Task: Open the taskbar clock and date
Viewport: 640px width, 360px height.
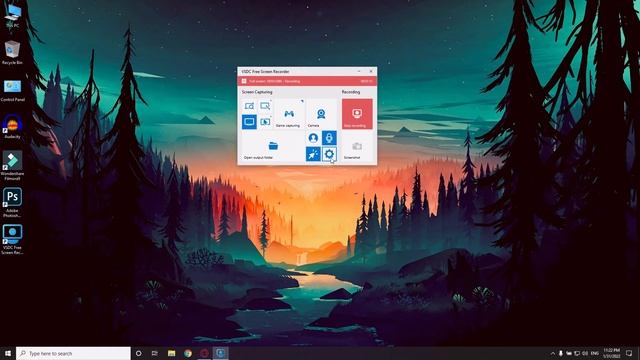Action: click(611, 353)
